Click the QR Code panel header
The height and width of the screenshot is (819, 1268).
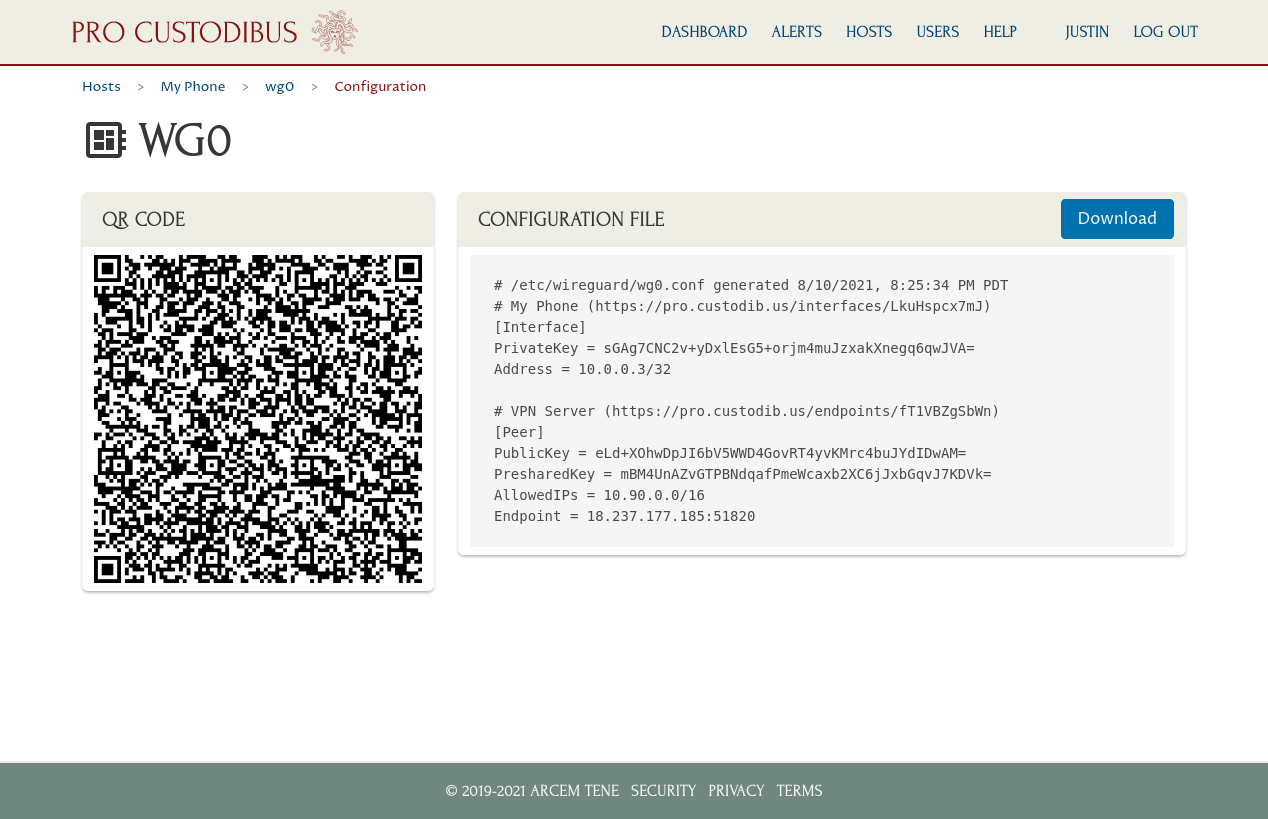(x=258, y=220)
